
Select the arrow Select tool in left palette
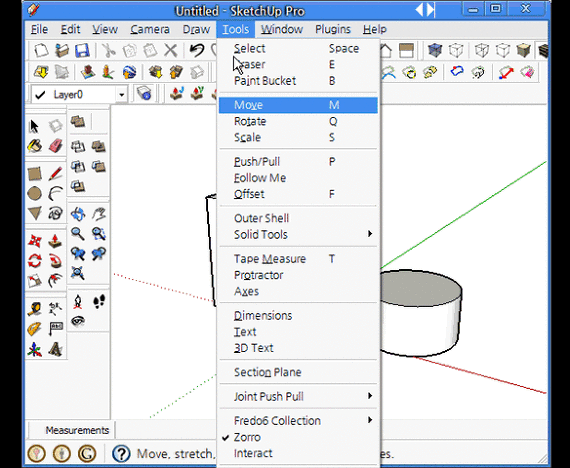(x=34, y=127)
